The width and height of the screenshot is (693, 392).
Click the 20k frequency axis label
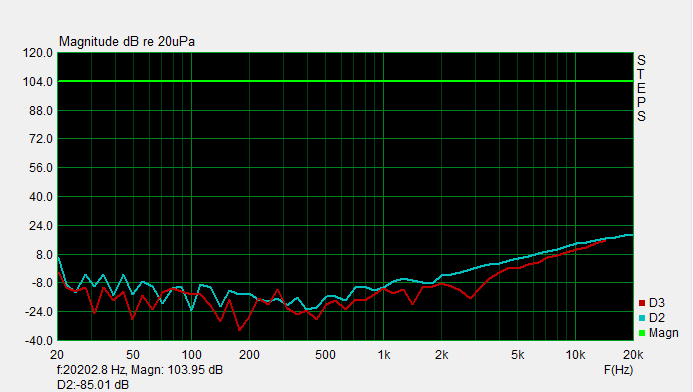click(633, 355)
